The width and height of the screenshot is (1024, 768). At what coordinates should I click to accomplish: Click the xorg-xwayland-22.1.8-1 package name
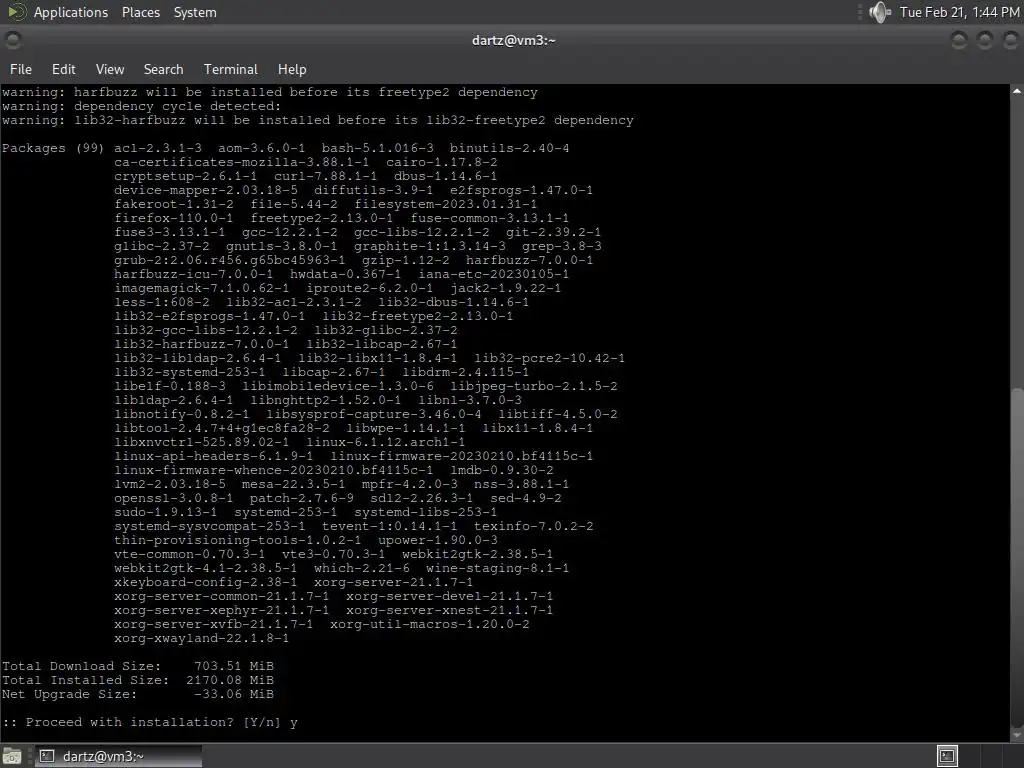coord(201,638)
